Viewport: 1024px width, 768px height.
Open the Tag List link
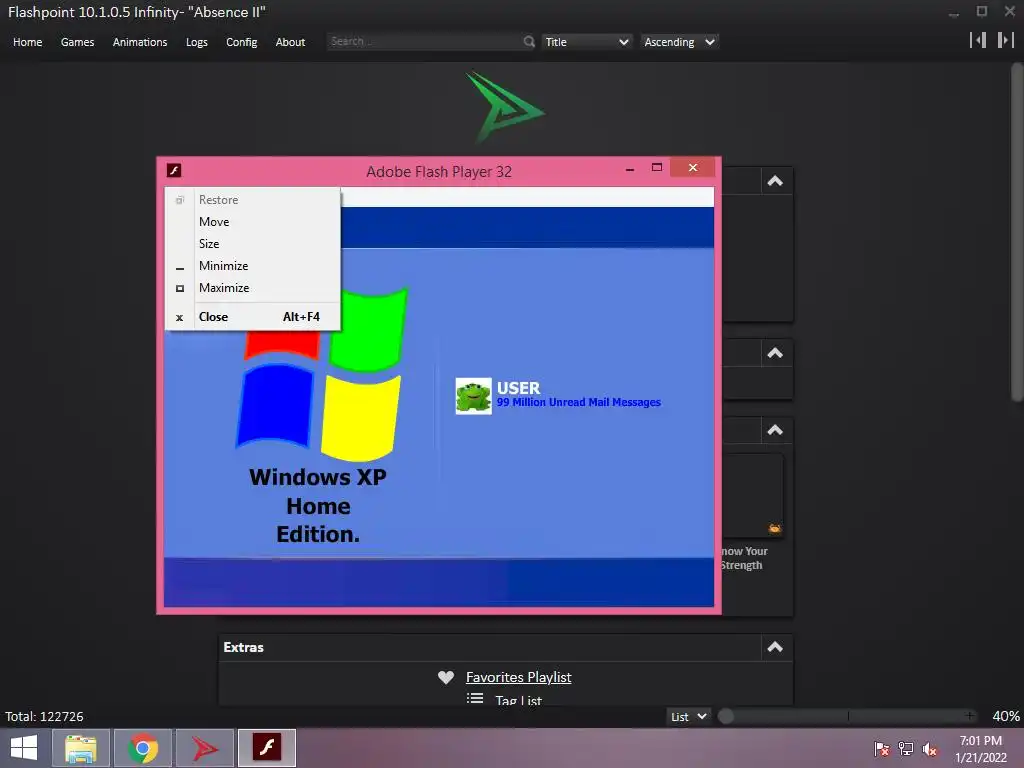click(519, 699)
